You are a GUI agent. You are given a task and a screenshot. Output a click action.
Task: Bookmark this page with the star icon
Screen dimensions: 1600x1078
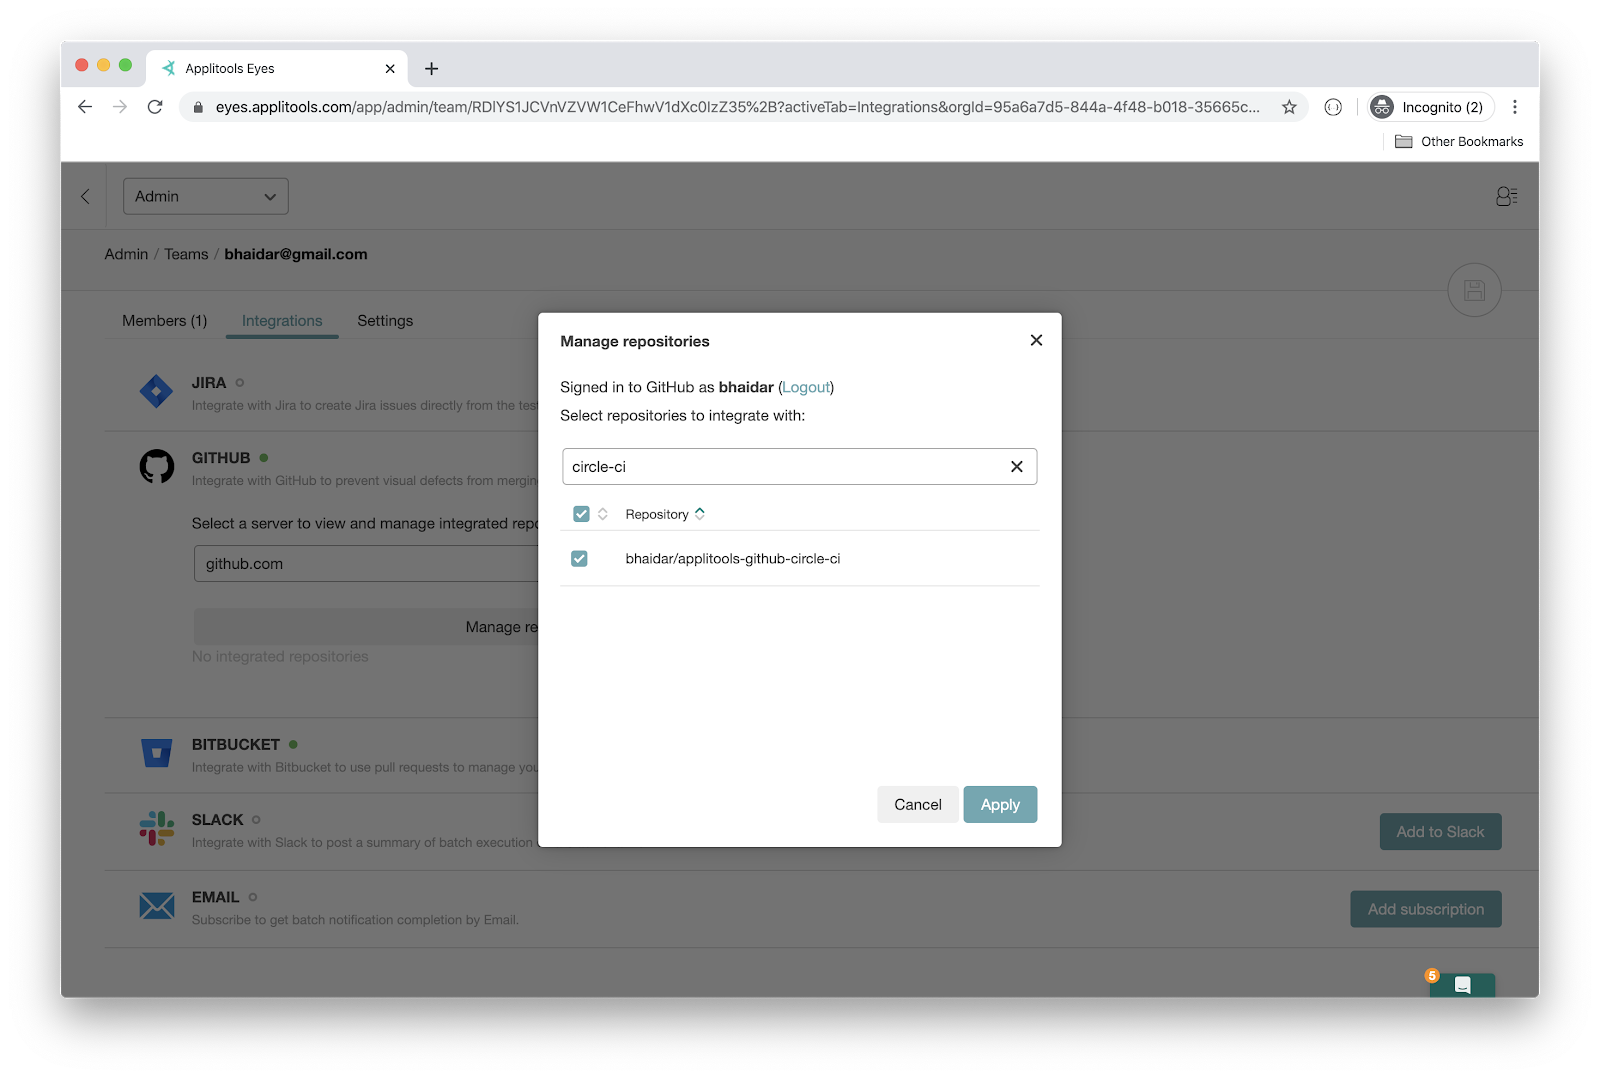point(1289,107)
